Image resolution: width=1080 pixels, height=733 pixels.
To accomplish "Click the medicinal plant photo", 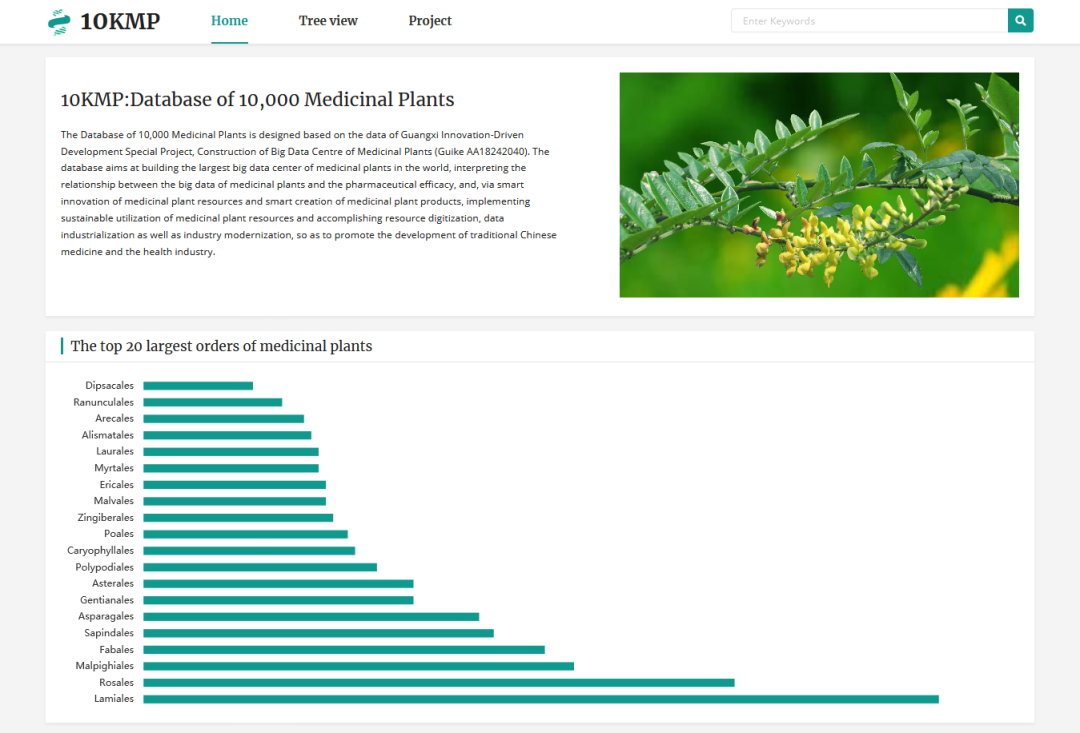I will point(819,185).
